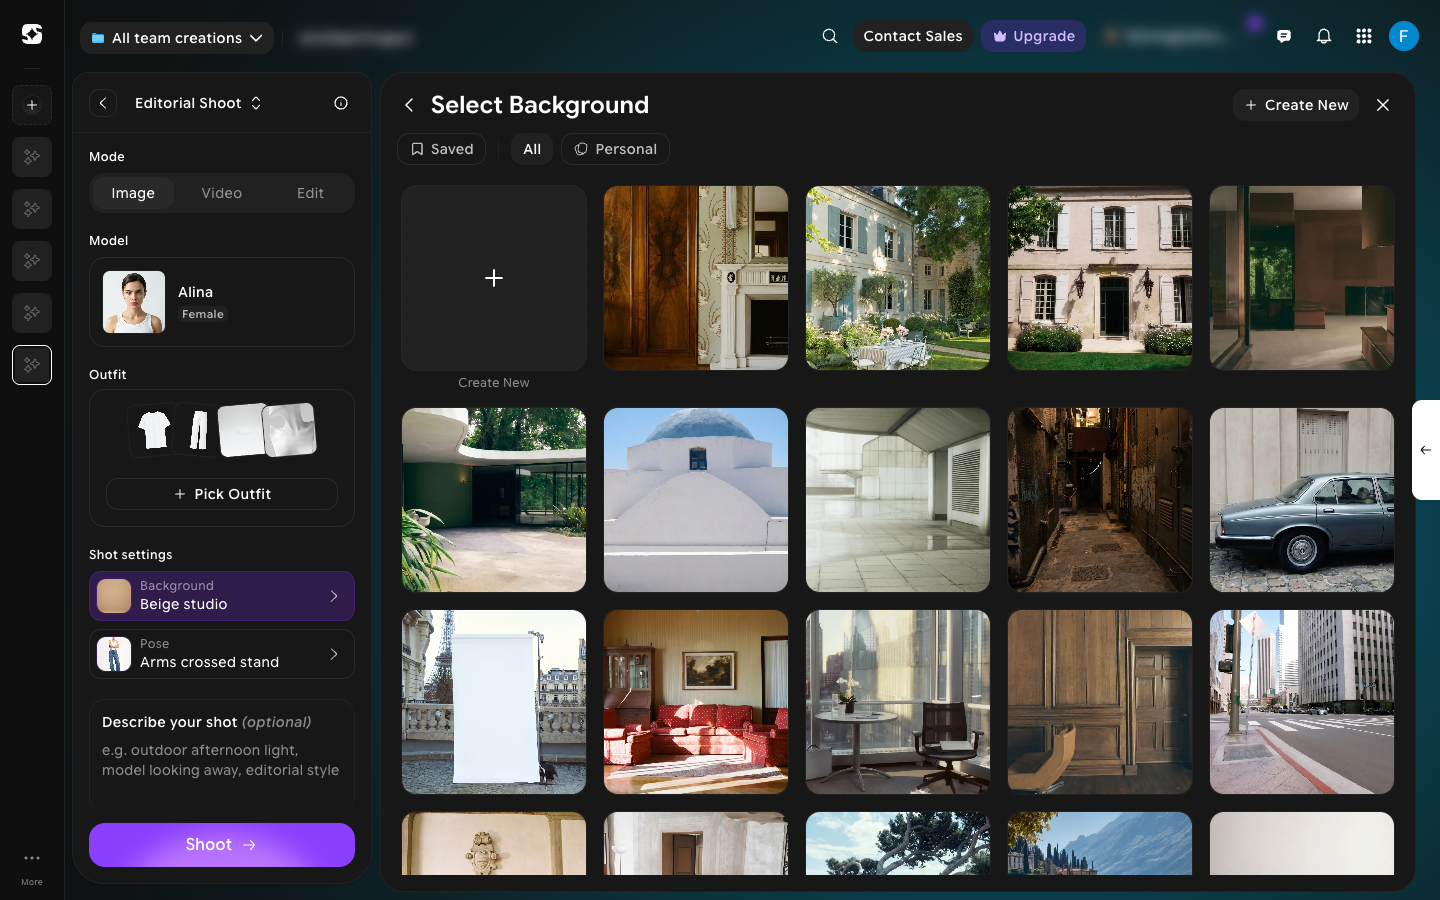Open the notifications bell

pyautogui.click(x=1324, y=36)
